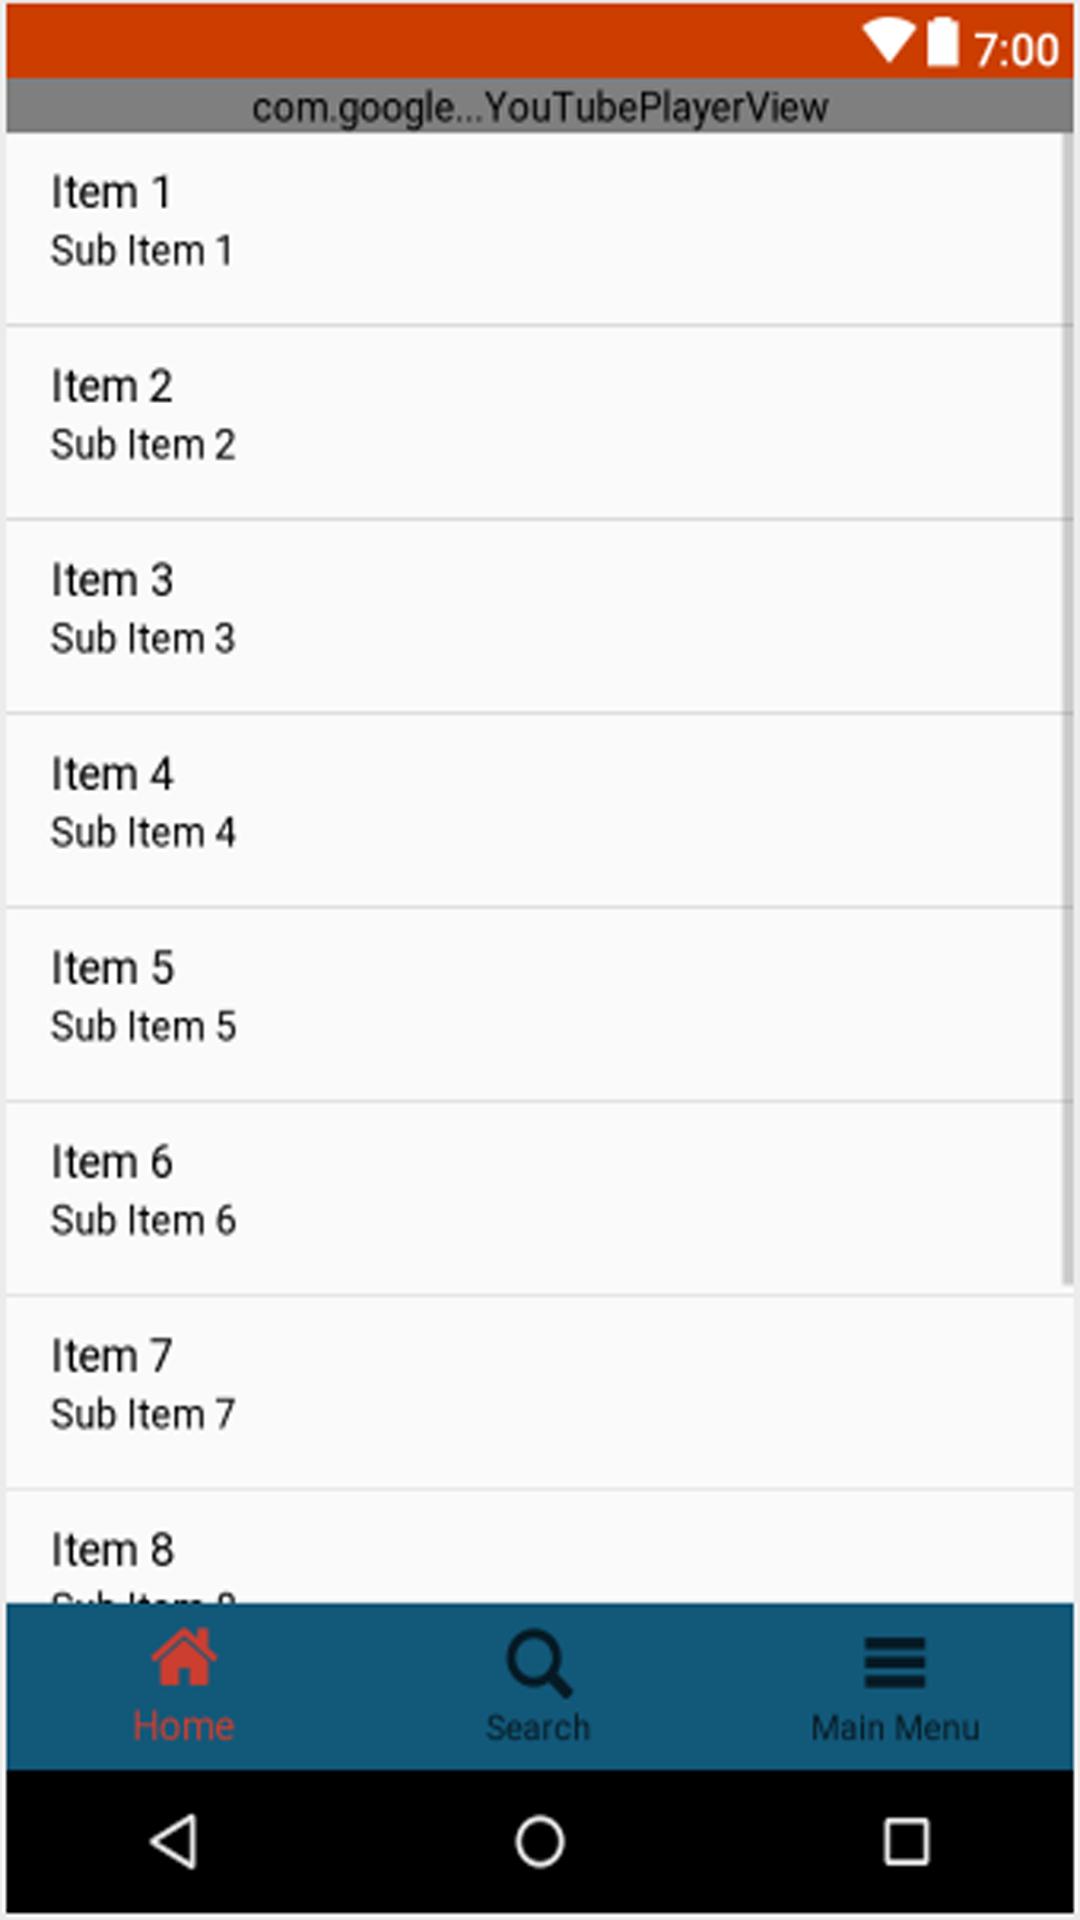Image resolution: width=1080 pixels, height=1920 pixels.
Task: Click the list's vertical scrollbar
Action: (x=1068, y=709)
